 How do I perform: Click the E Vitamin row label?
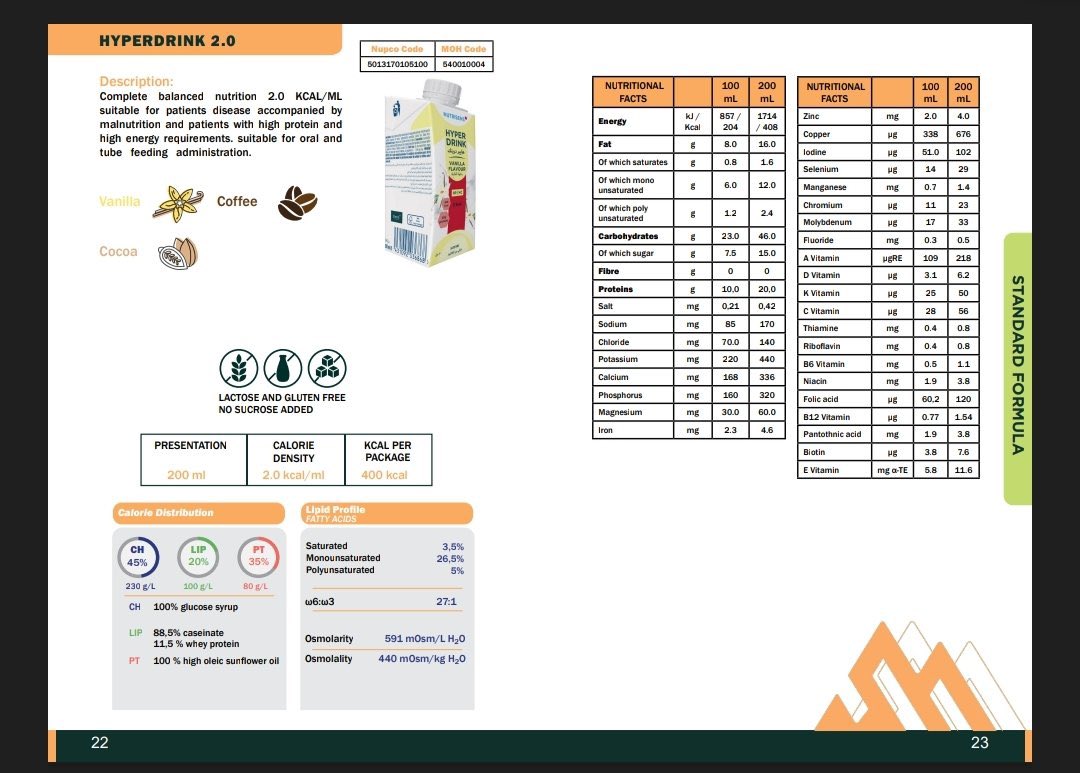(820, 470)
